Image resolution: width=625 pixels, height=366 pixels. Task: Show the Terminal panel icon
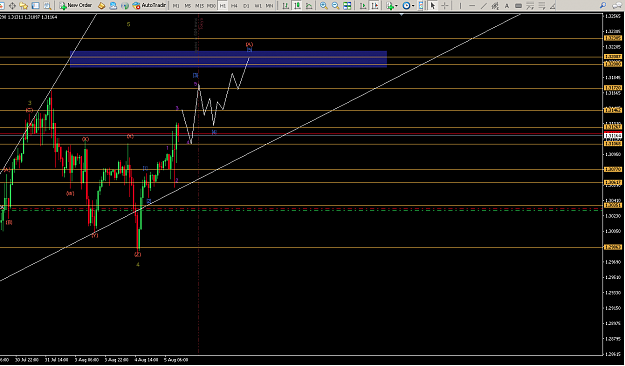[36, 6]
